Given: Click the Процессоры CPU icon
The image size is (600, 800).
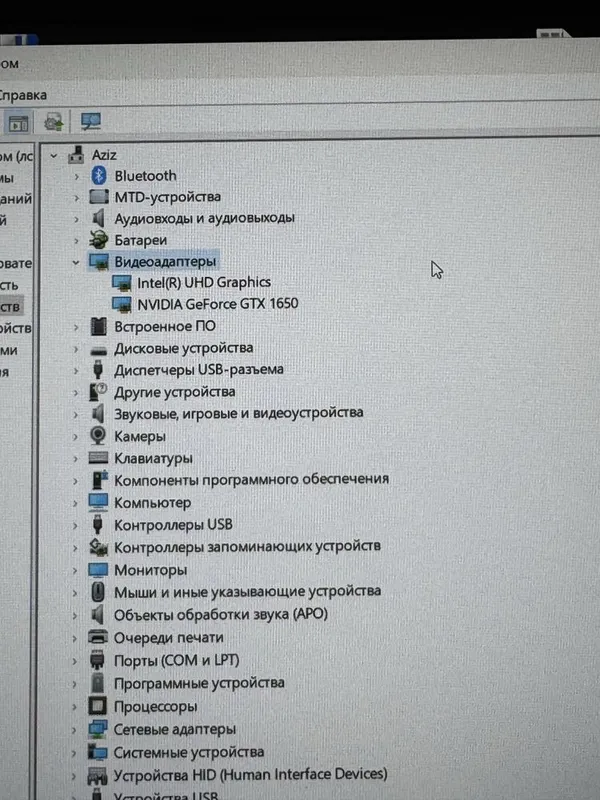Looking at the screenshot, I should (x=97, y=706).
